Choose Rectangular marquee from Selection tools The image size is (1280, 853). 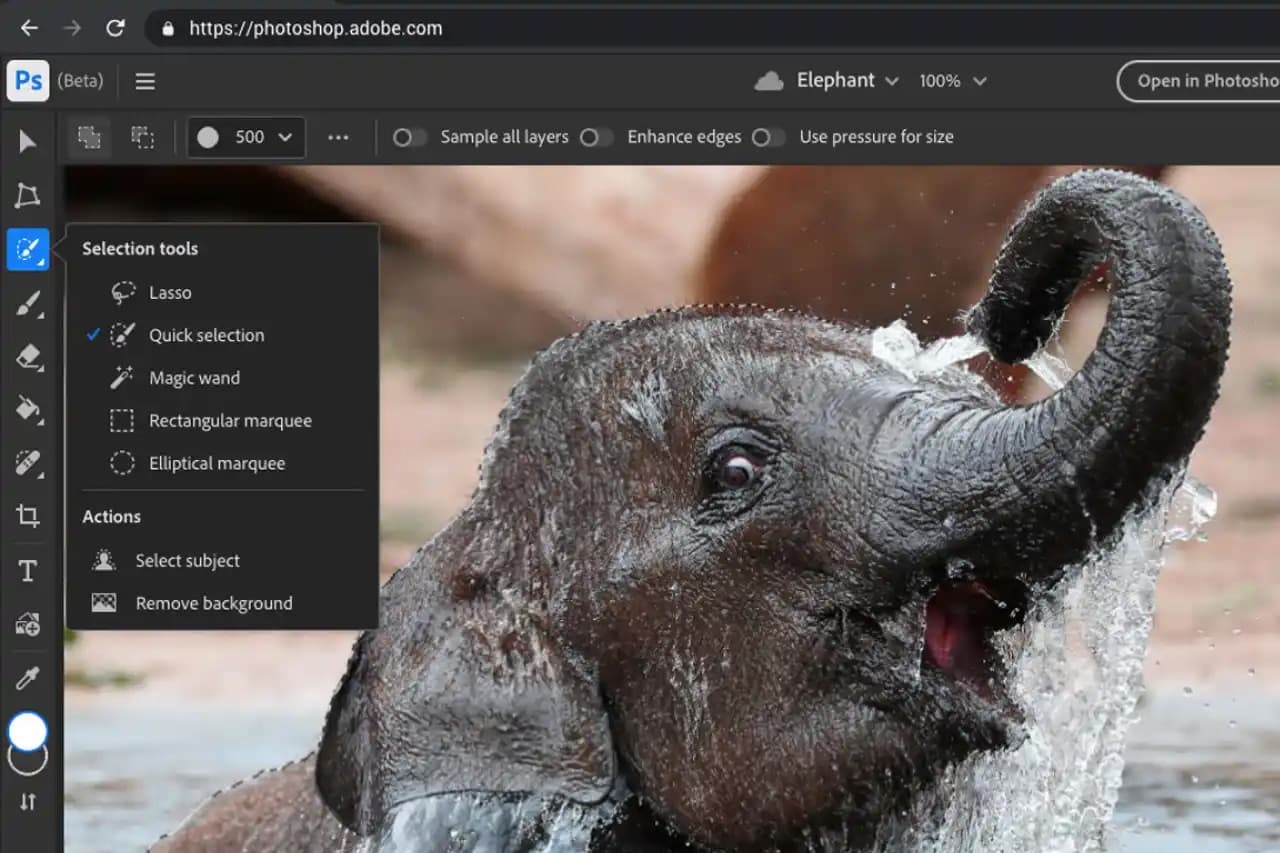click(x=230, y=421)
